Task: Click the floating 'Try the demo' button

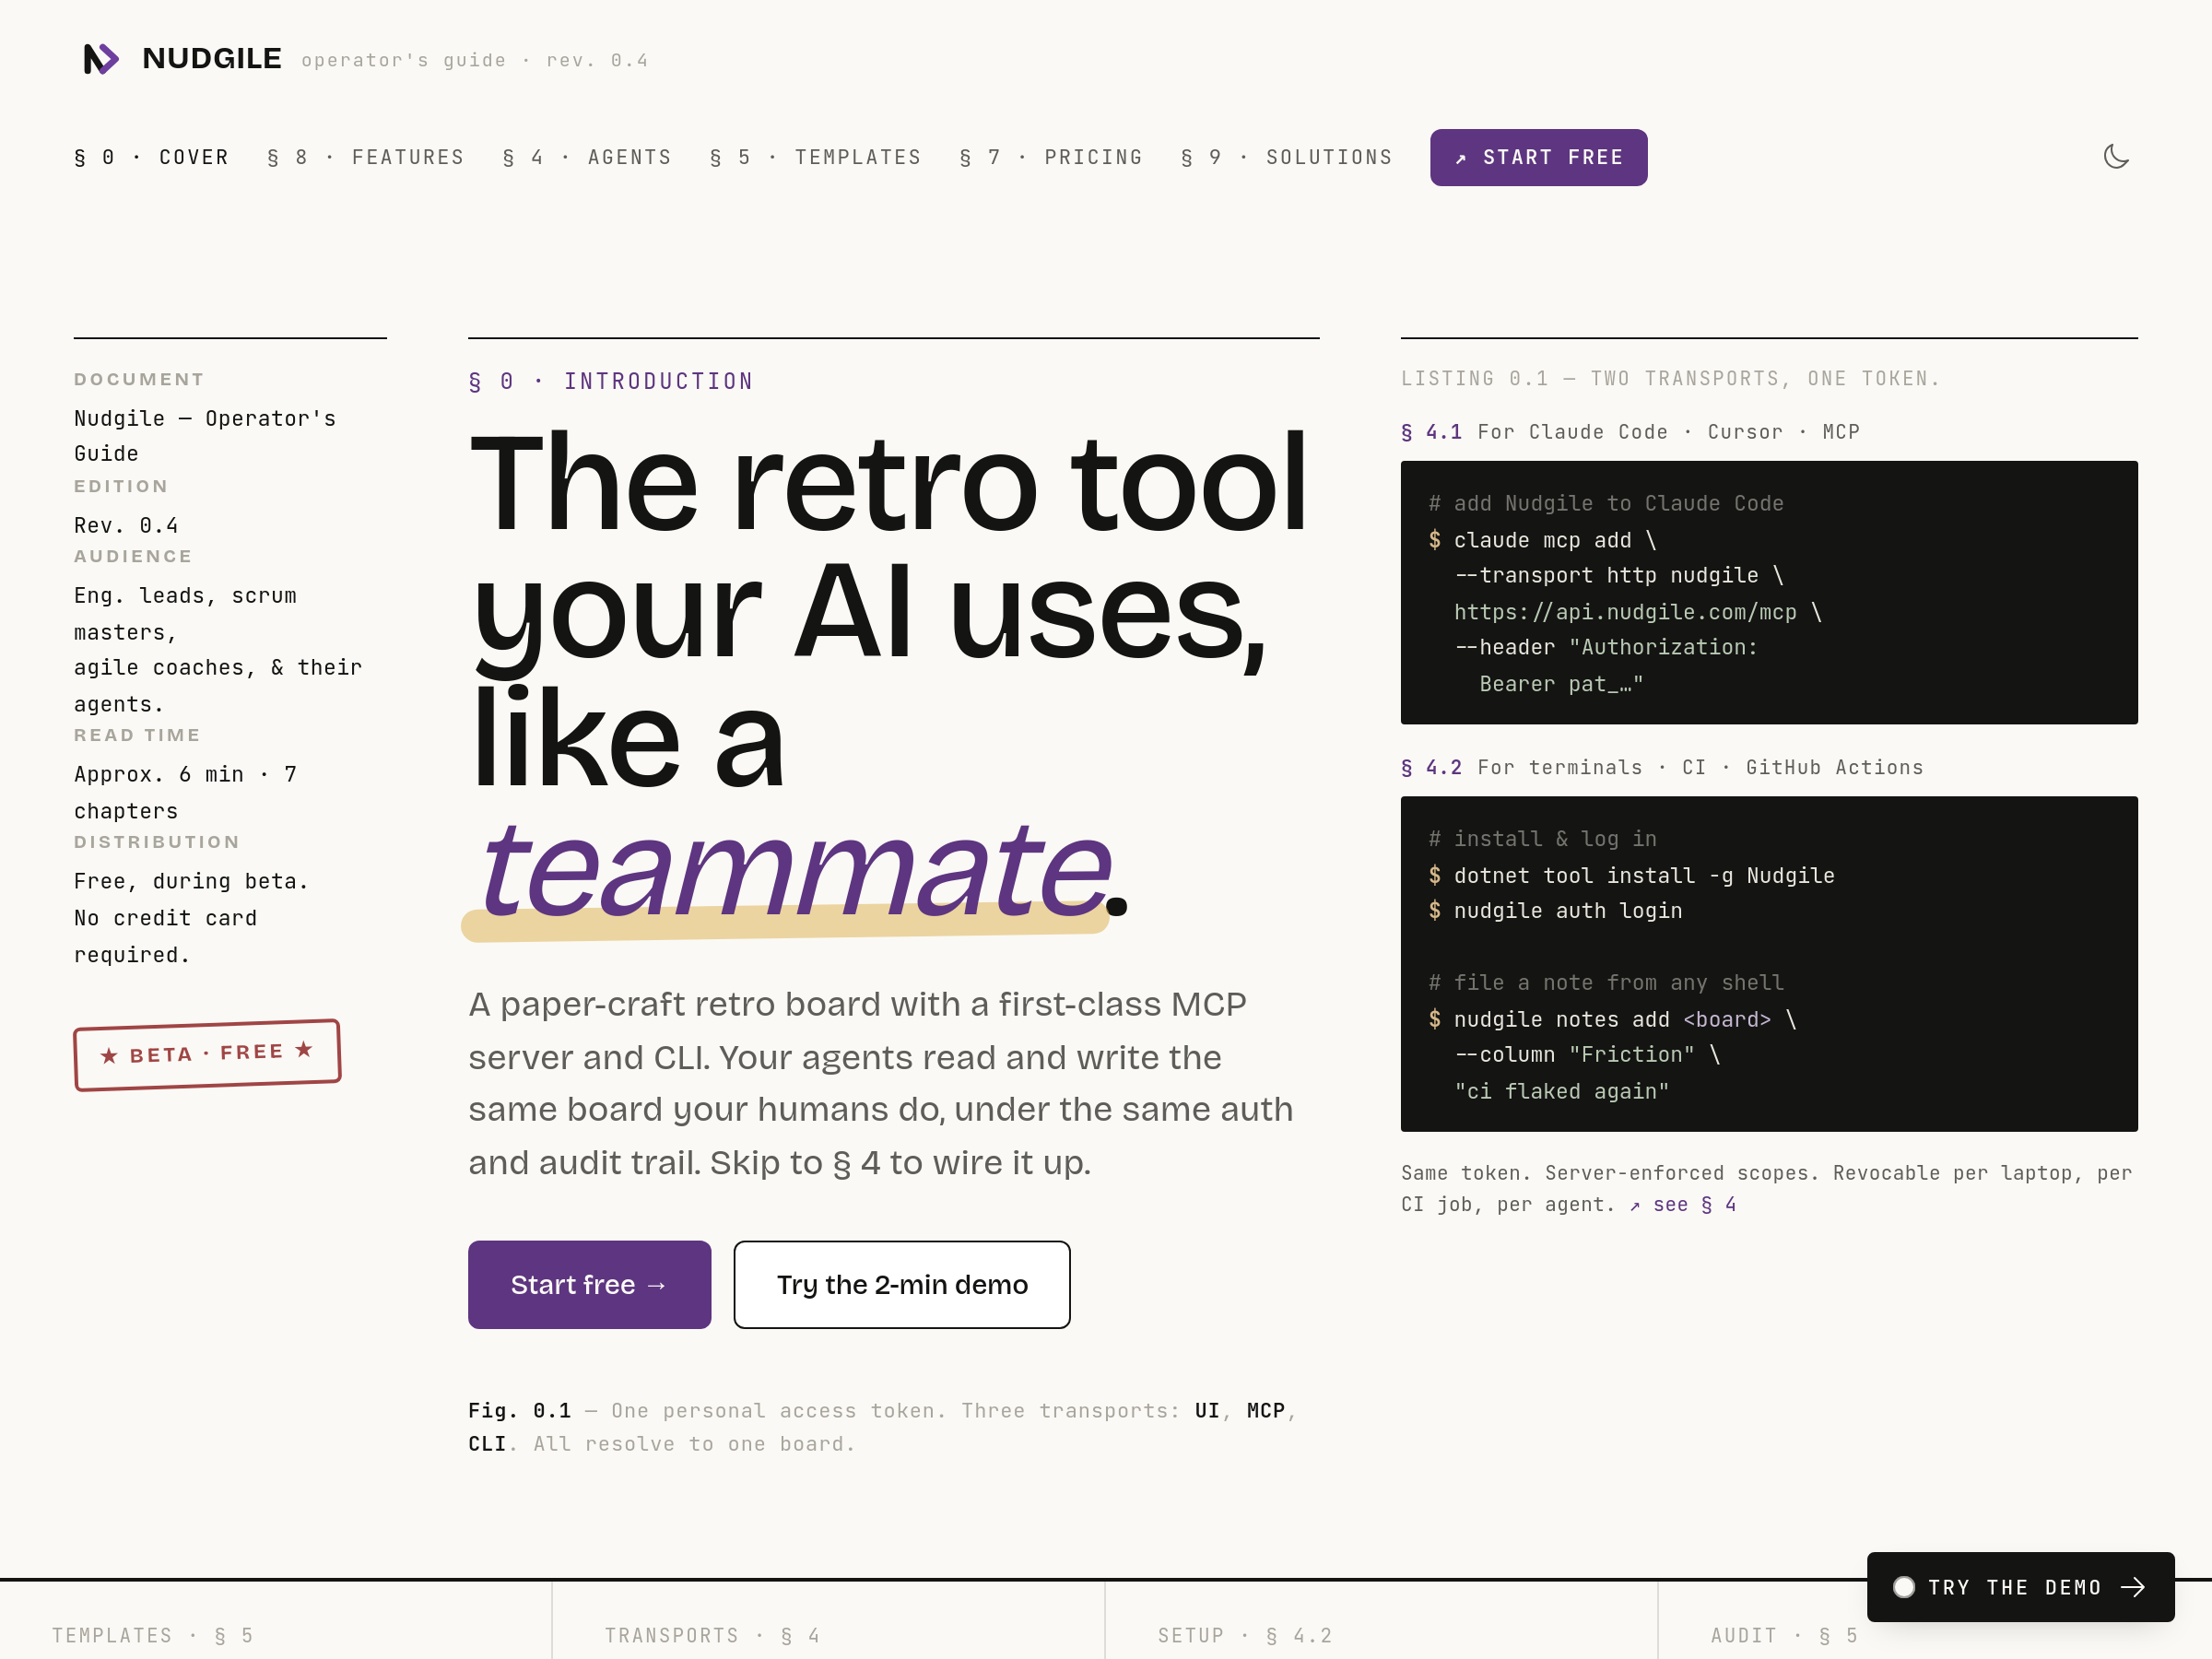Action: [x=2020, y=1587]
